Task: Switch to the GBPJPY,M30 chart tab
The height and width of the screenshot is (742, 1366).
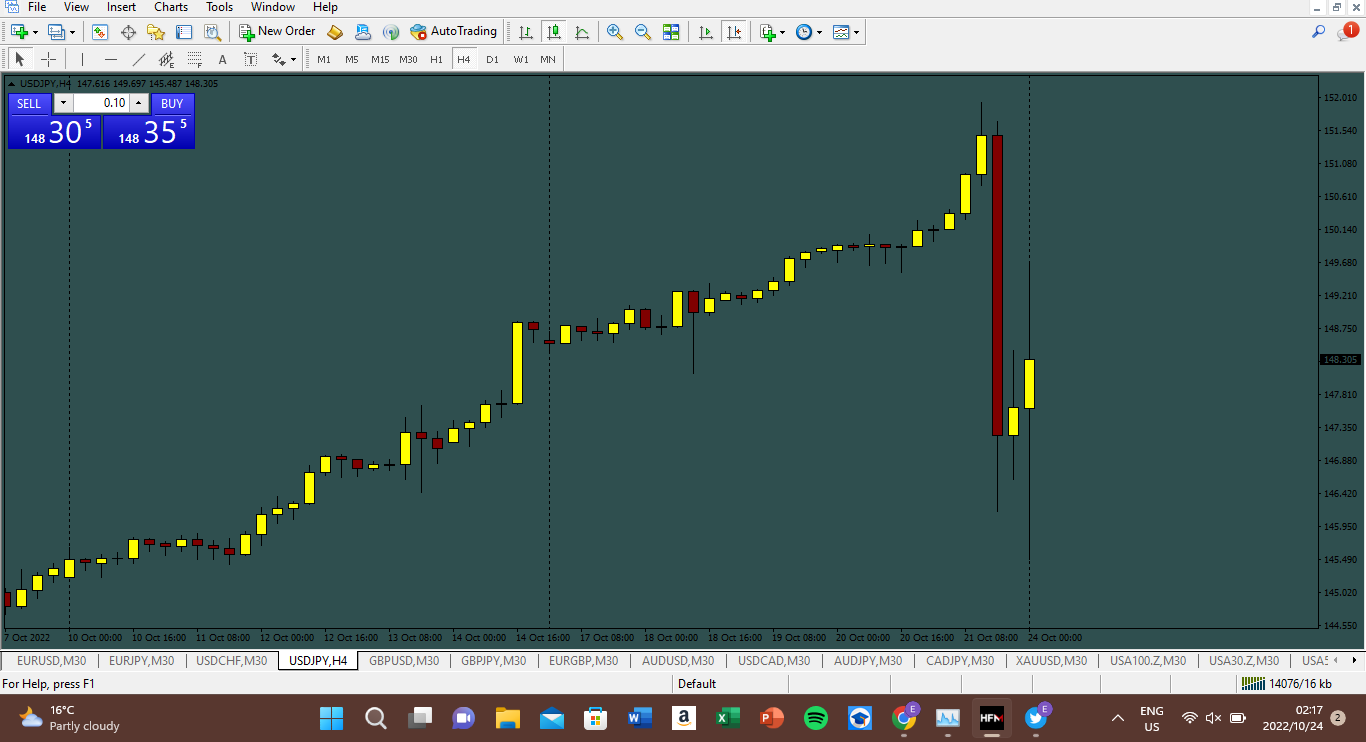Action: tap(494, 660)
